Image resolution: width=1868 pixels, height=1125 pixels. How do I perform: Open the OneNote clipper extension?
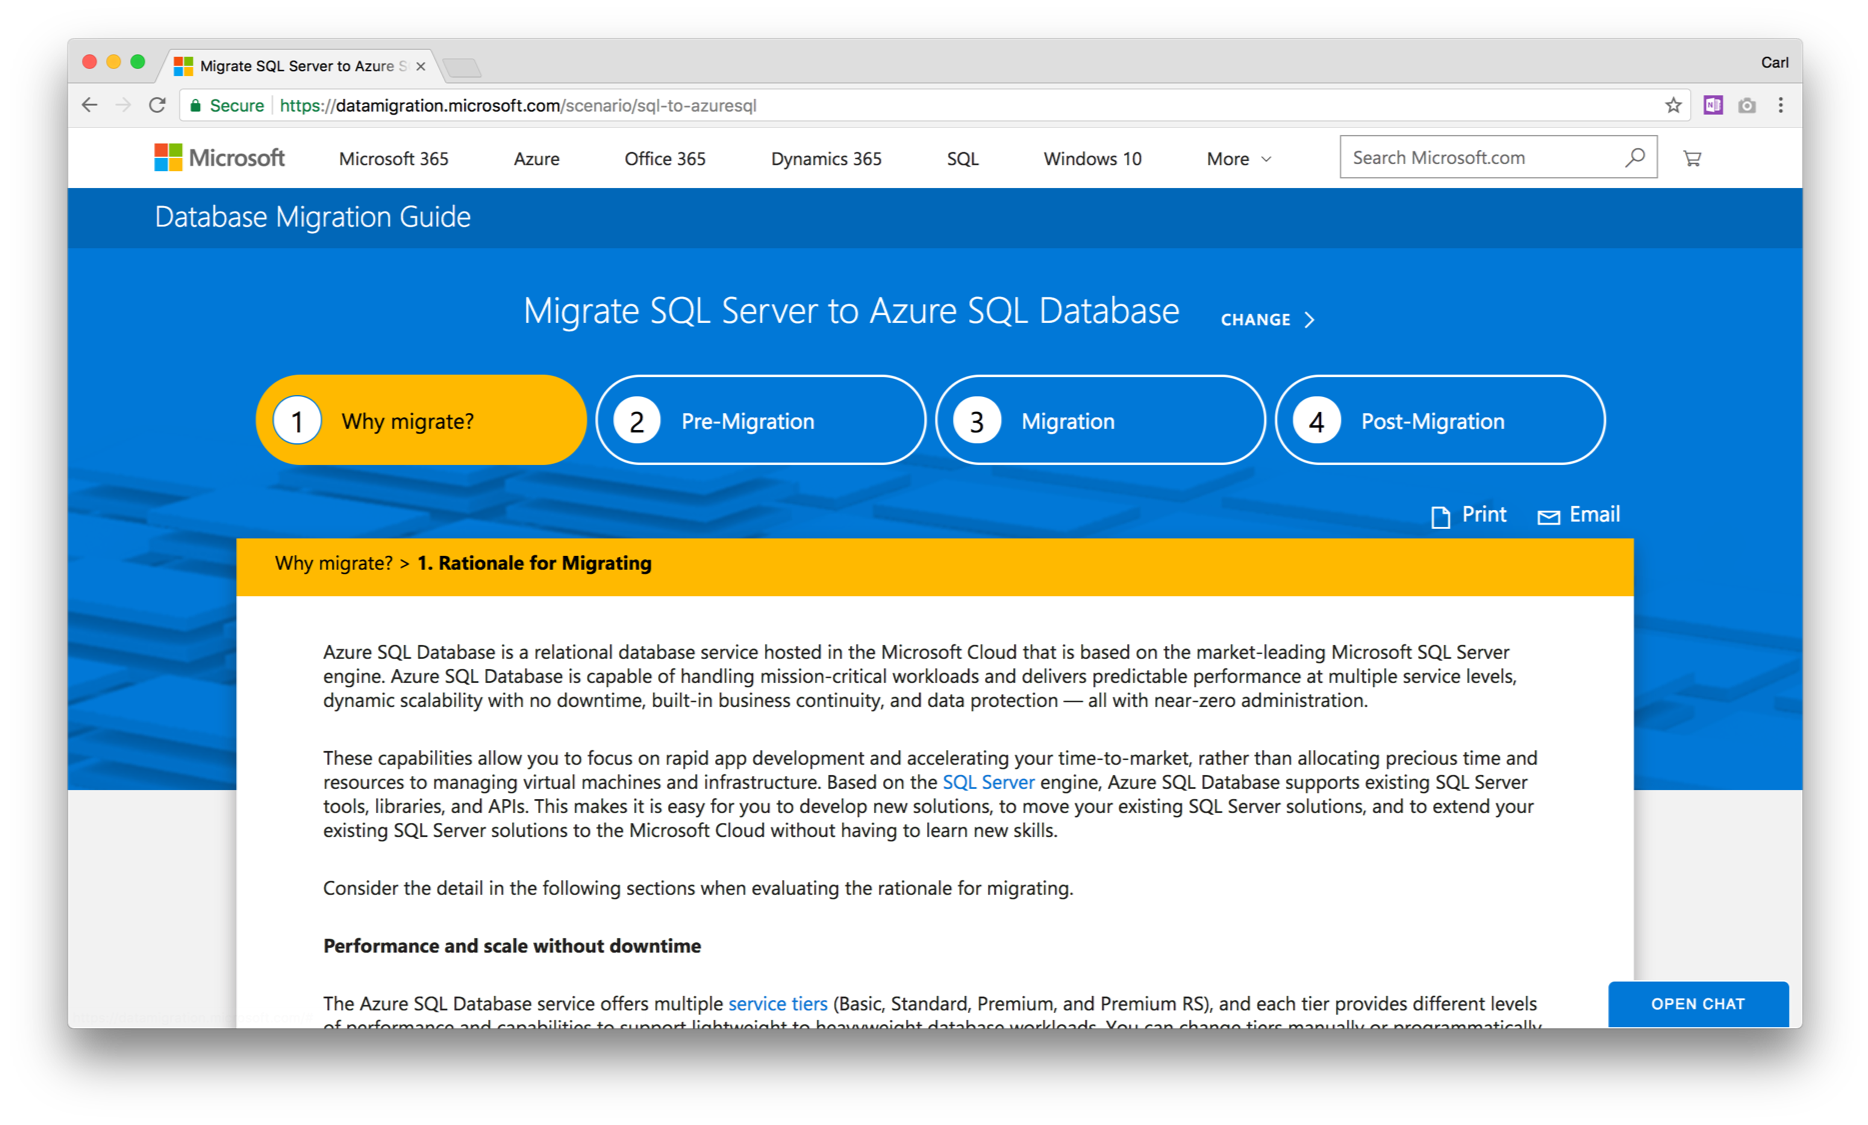click(x=1713, y=105)
